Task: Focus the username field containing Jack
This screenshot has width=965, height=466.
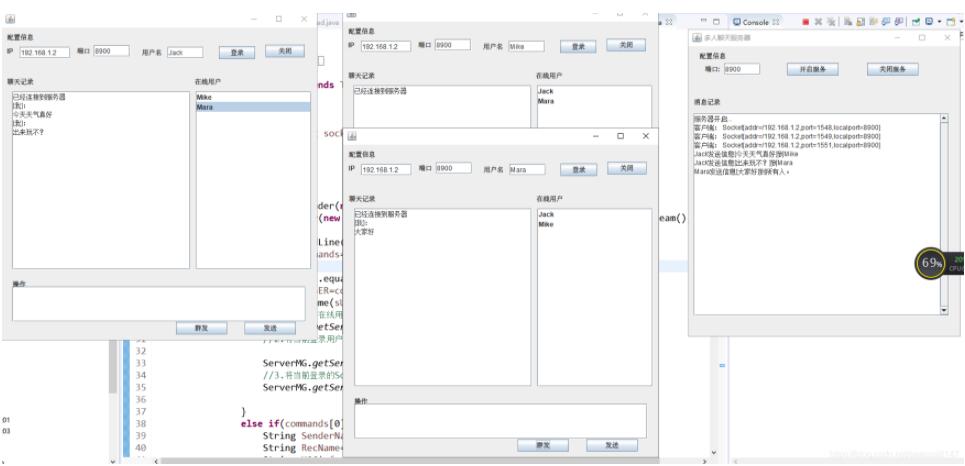Action: (185, 52)
